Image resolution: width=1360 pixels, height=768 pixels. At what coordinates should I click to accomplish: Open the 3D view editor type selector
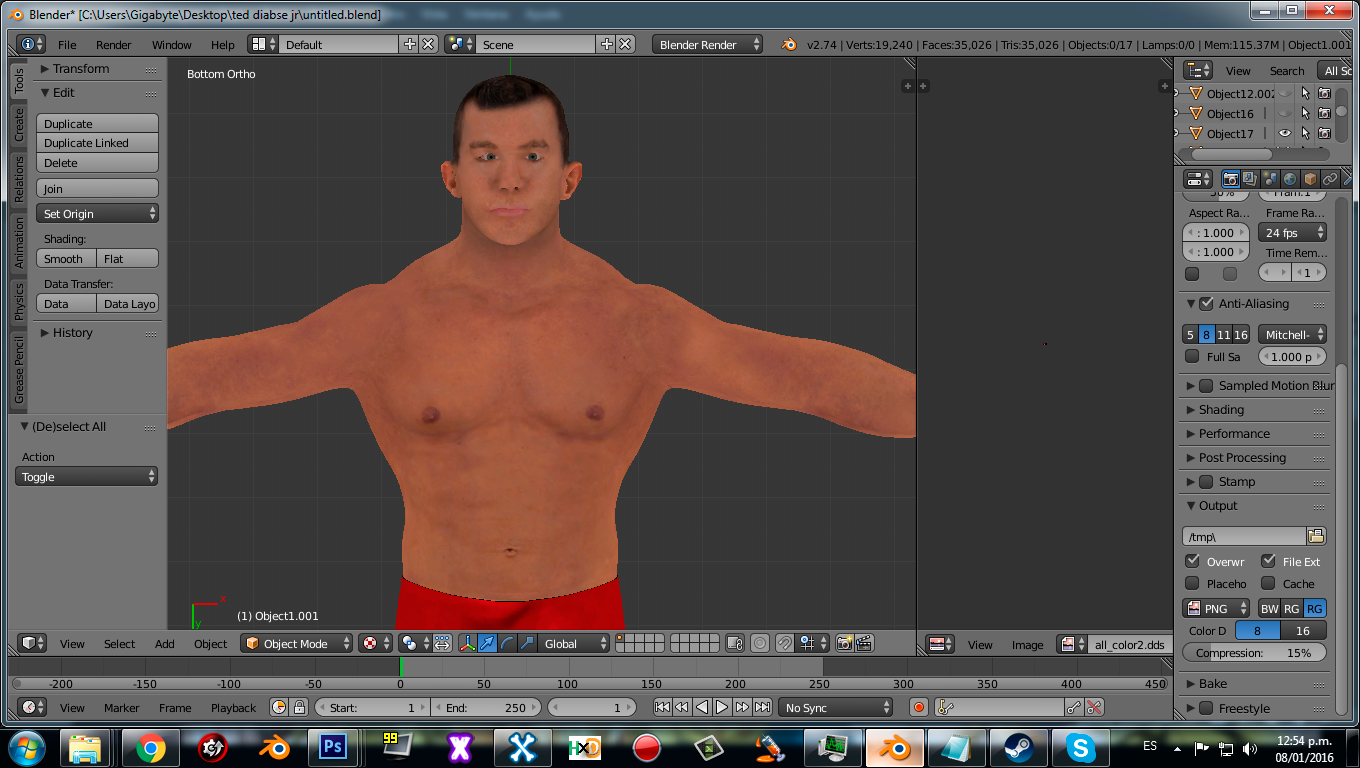click(32, 643)
